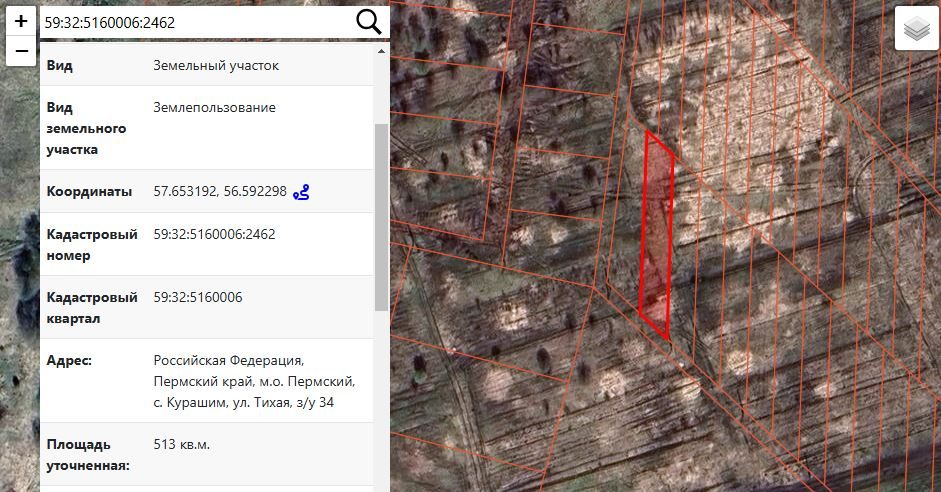
Task: Click the value Земельный участок
Action: [x=216, y=65]
